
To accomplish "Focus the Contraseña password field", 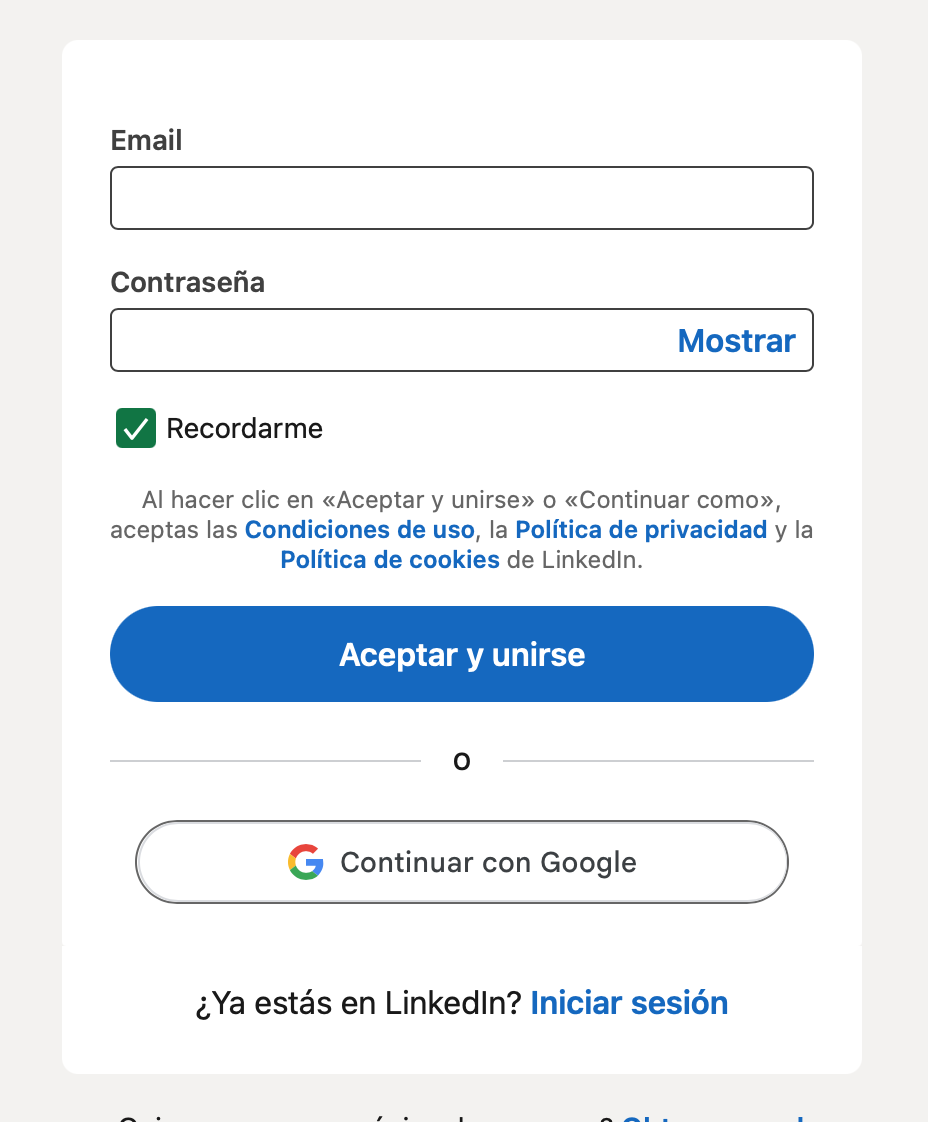I will pyautogui.click(x=390, y=341).
